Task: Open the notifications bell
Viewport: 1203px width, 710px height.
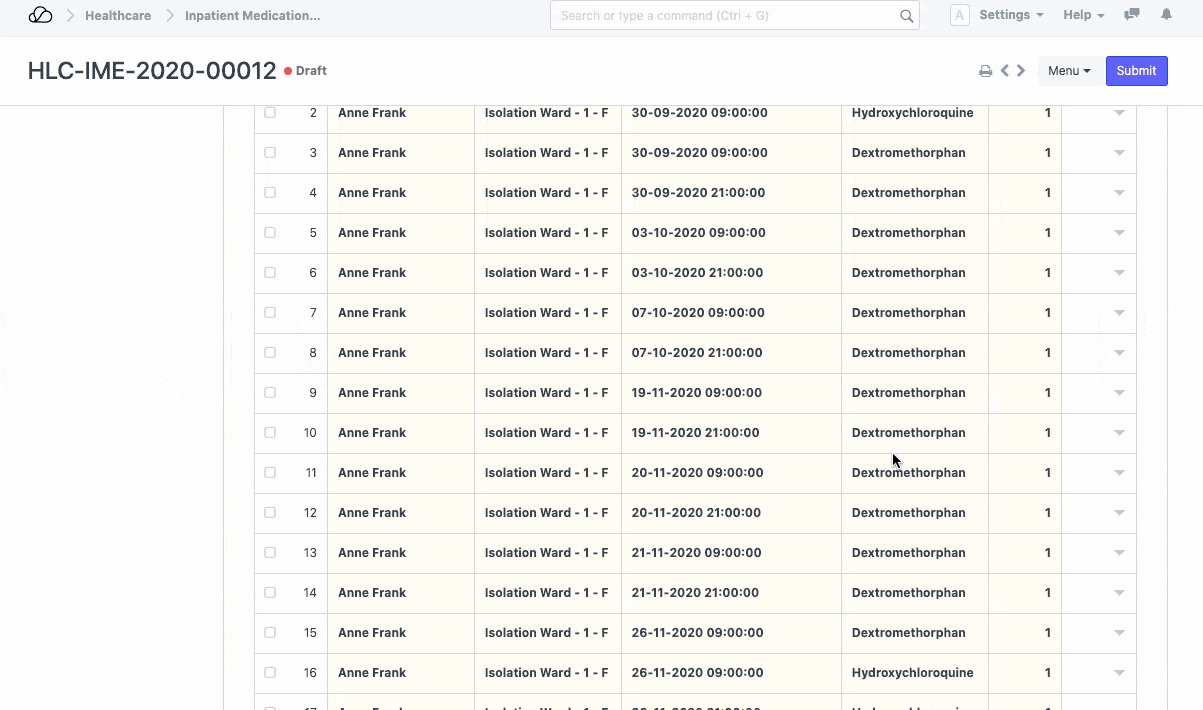Action: (x=1166, y=15)
